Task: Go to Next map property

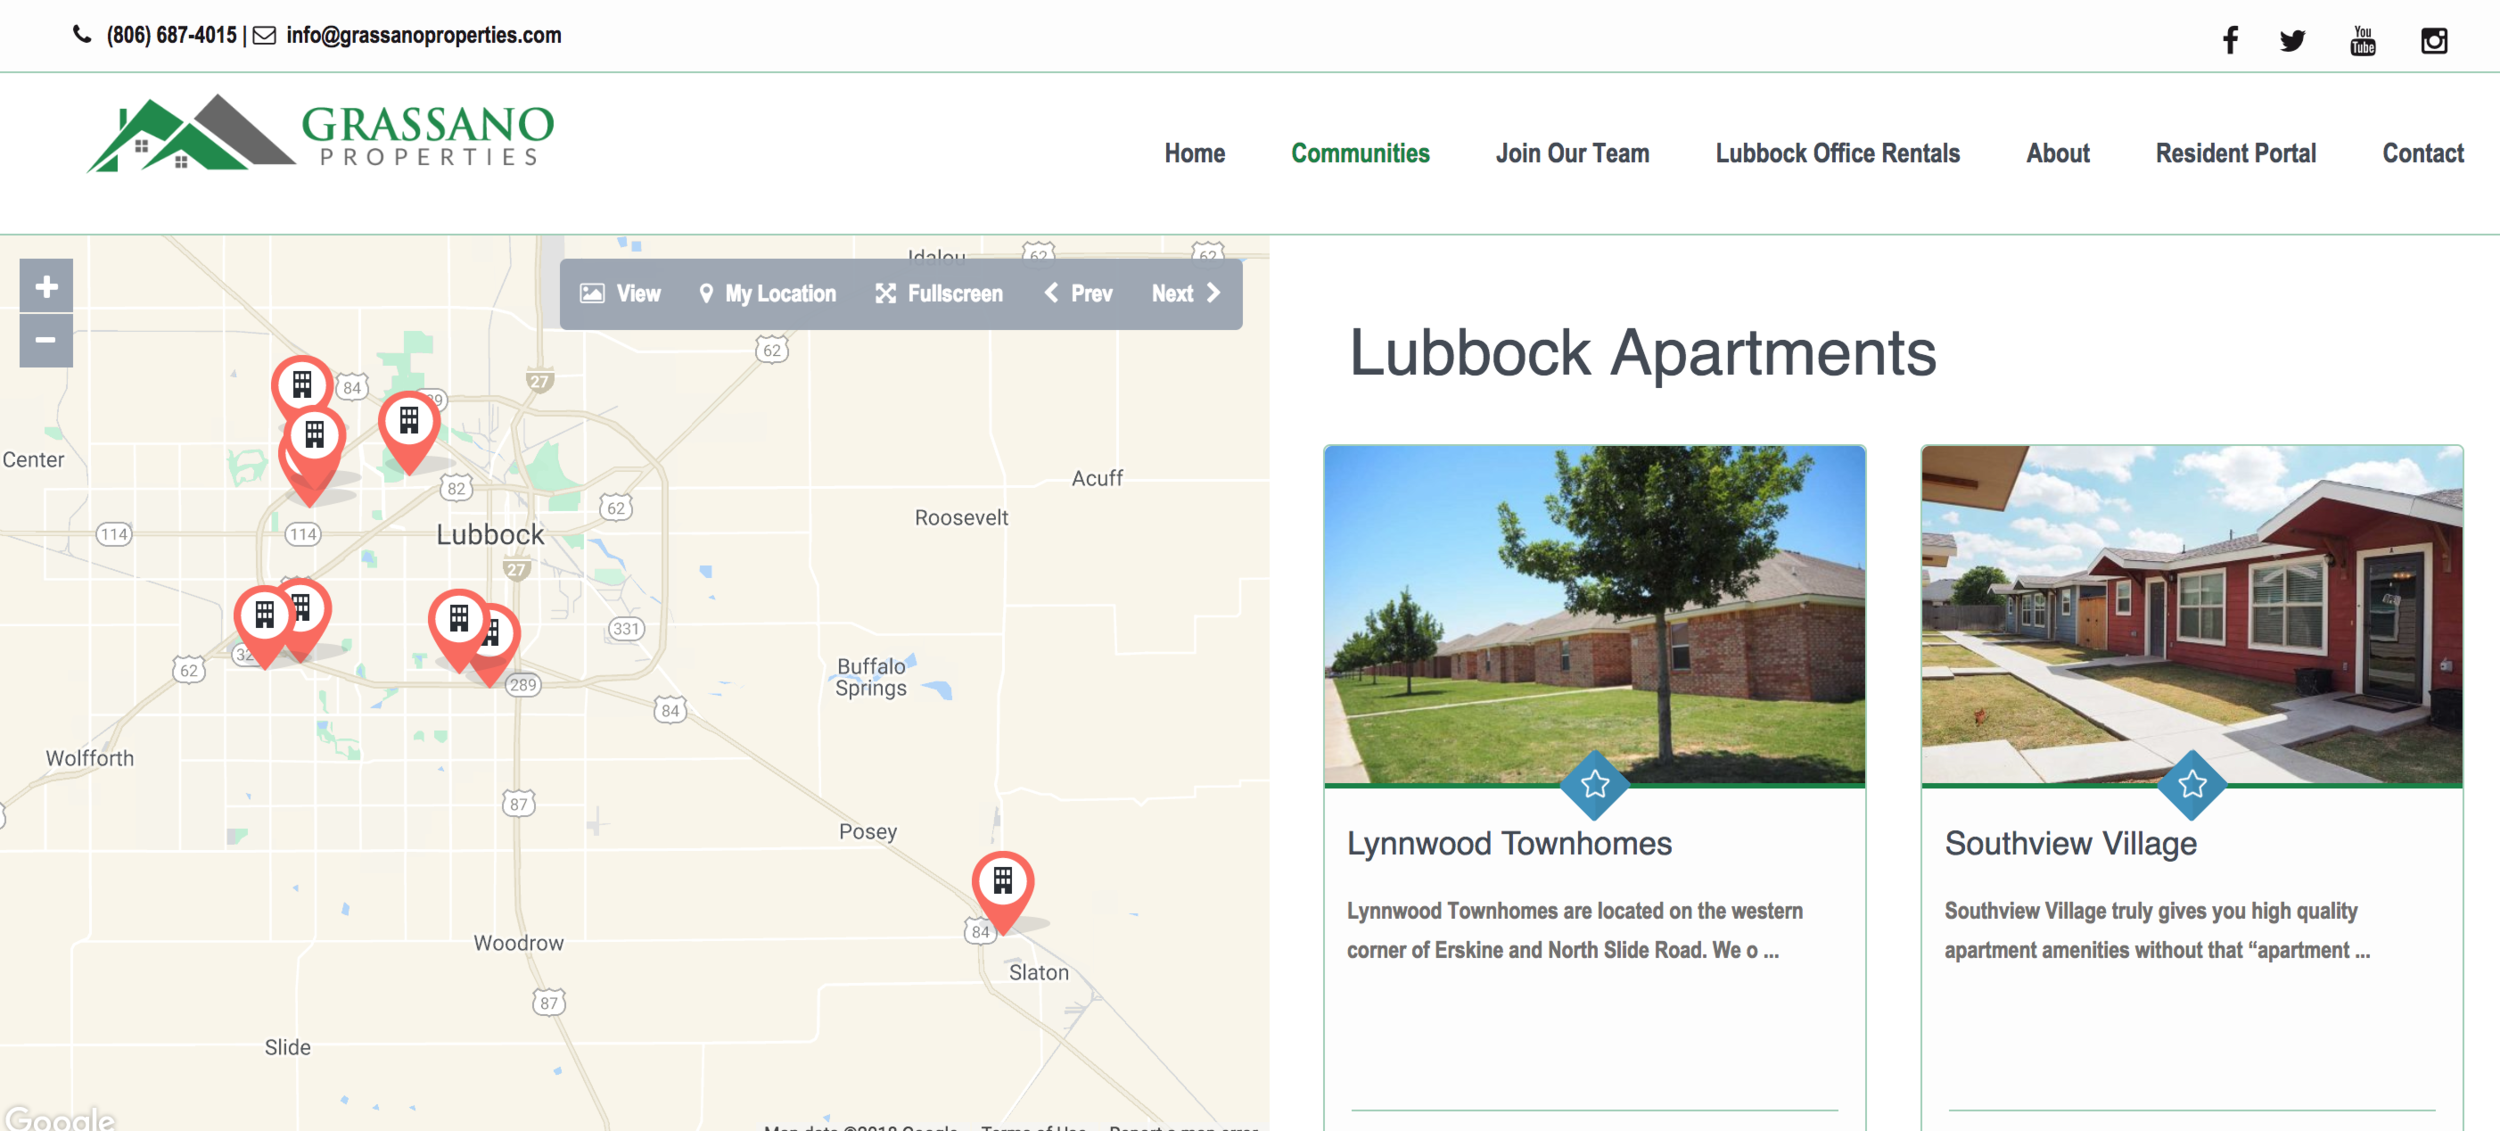Action: coord(1185,294)
